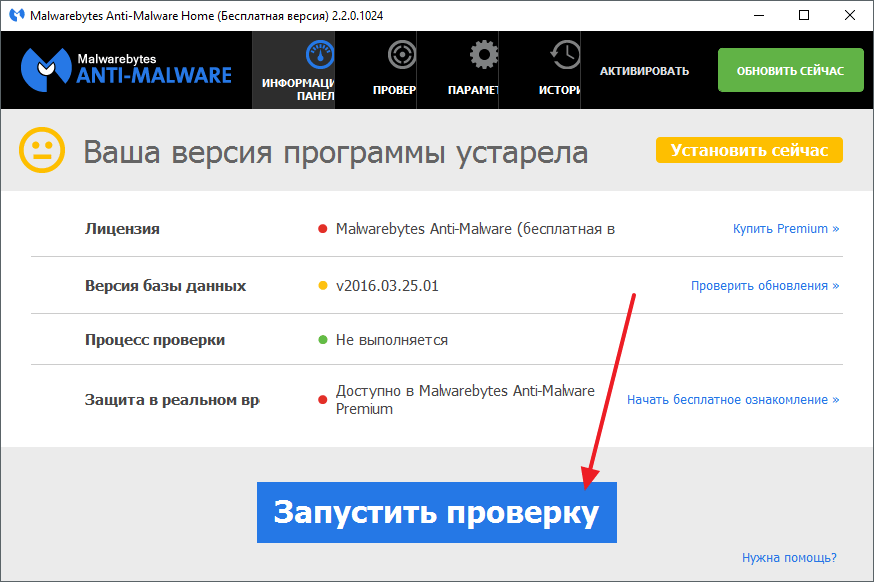Image resolution: width=874 pixels, height=582 pixels.
Task: Click Начать бесплатное ознакомление link
Action: pos(732,400)
